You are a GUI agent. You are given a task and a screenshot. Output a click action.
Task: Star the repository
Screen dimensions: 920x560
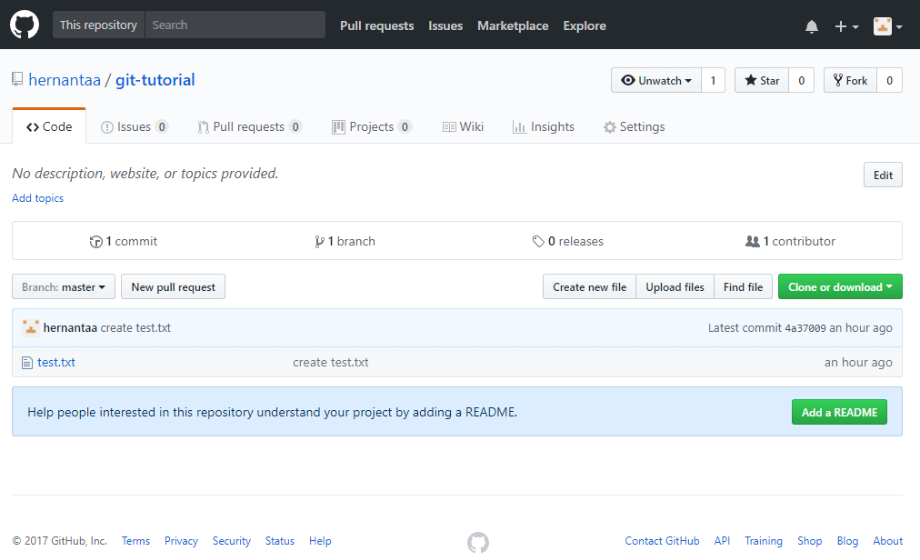point(762,80)
